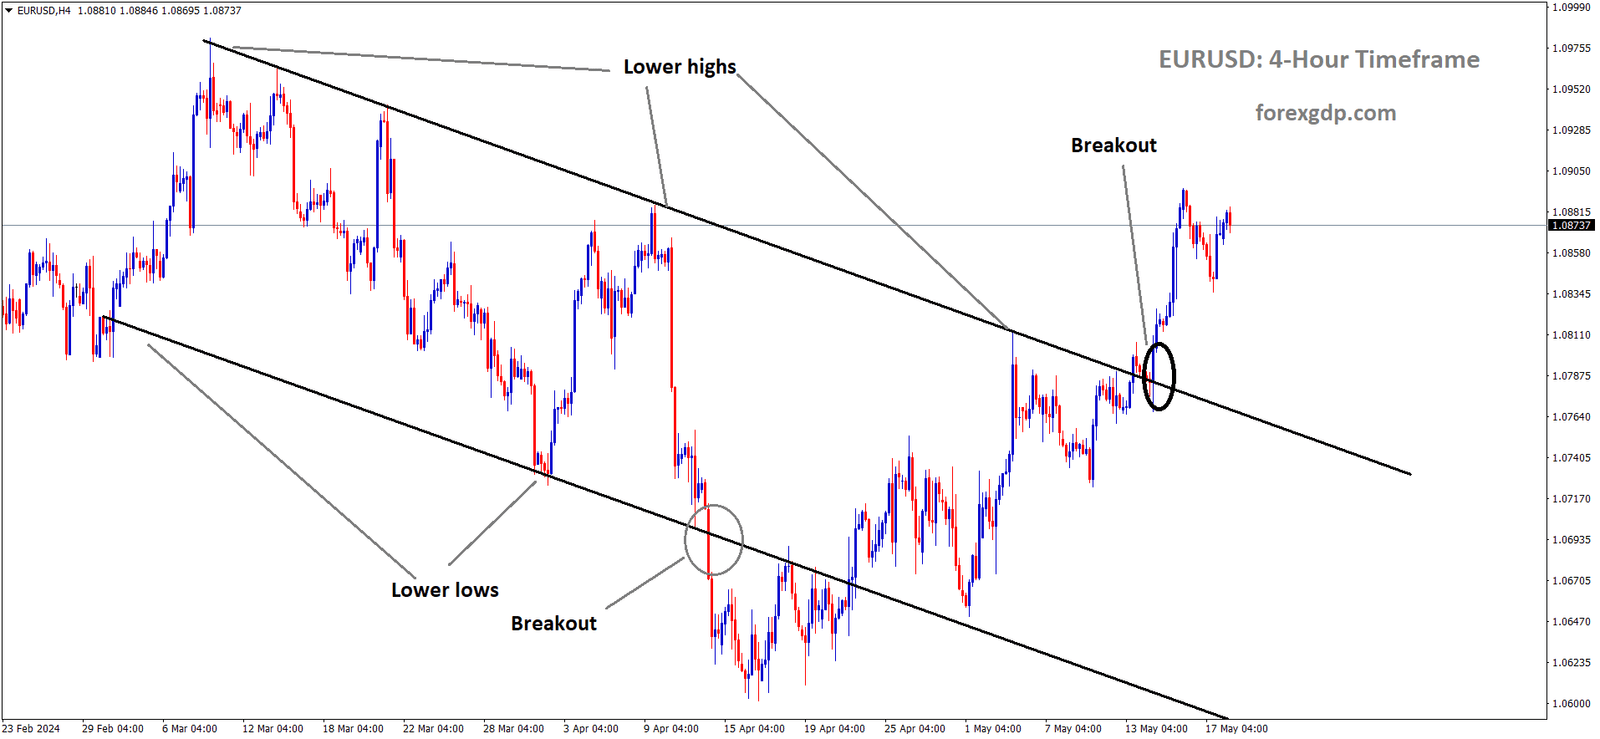Click the '22 Mar 04:00' time axis label
Viewport: 1600px width, 739px height.
tap(433, 729)
